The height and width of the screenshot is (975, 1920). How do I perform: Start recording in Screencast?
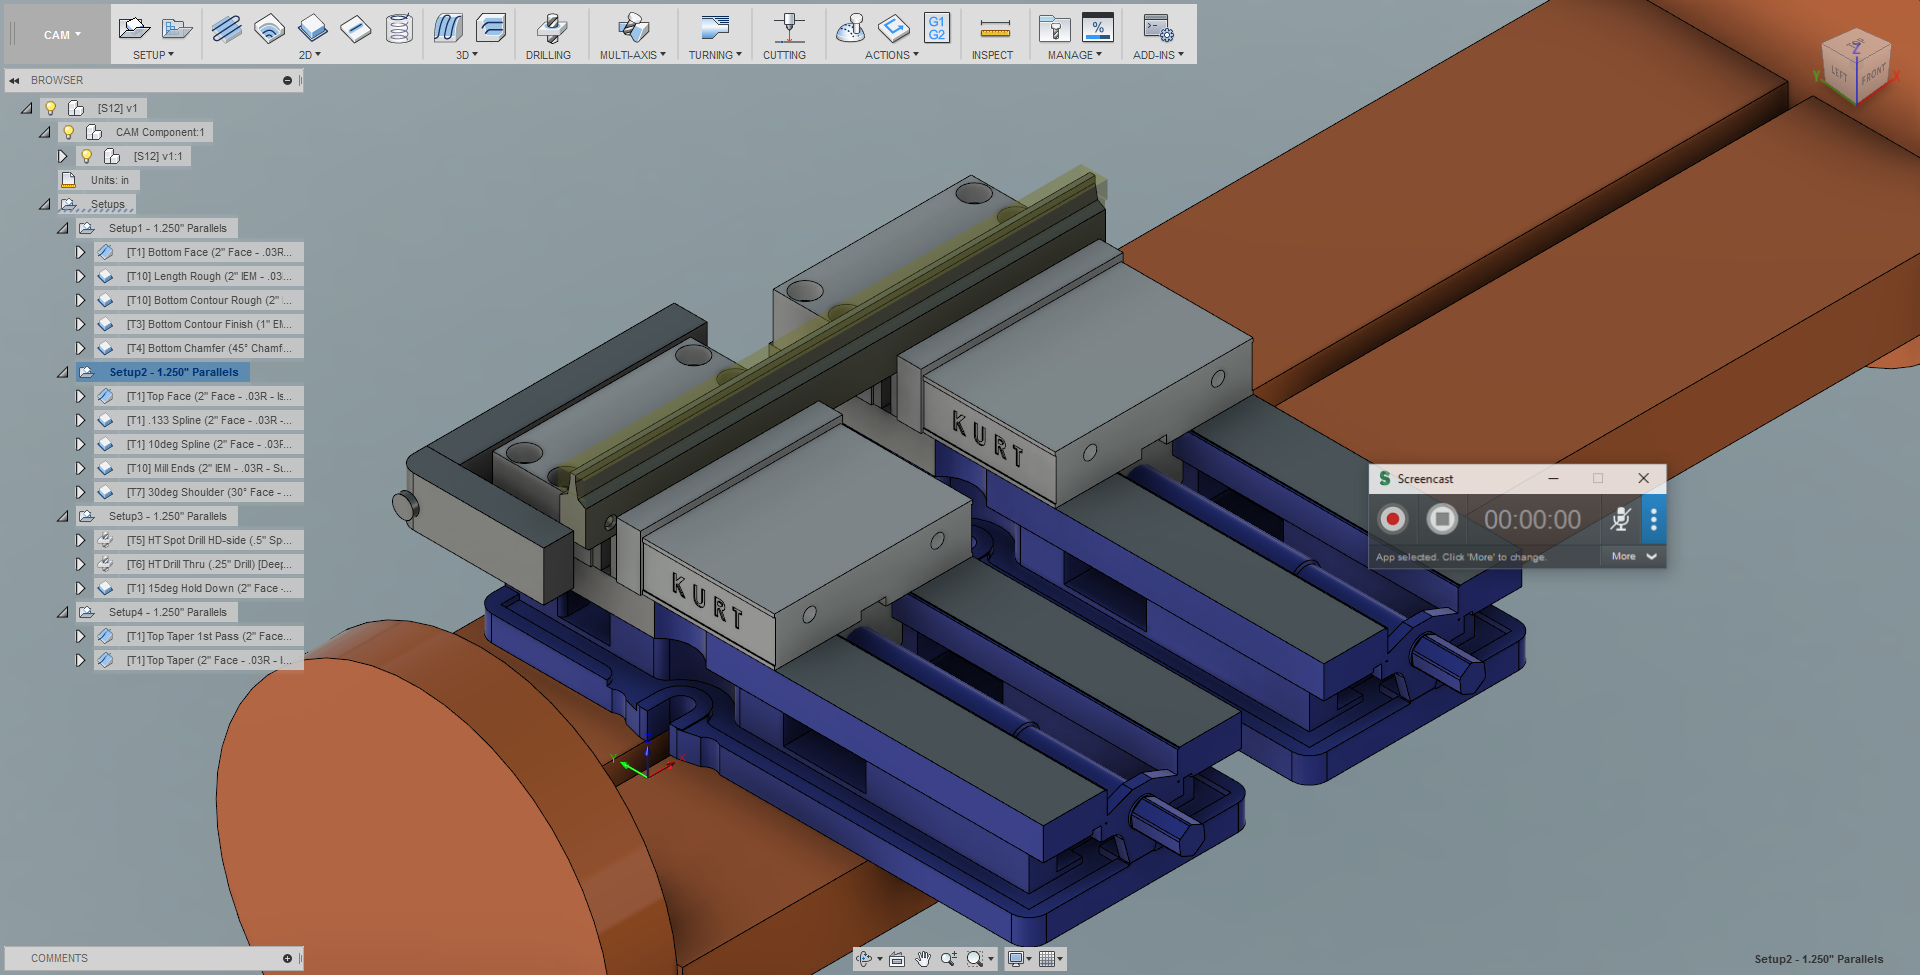[1392, 519]
